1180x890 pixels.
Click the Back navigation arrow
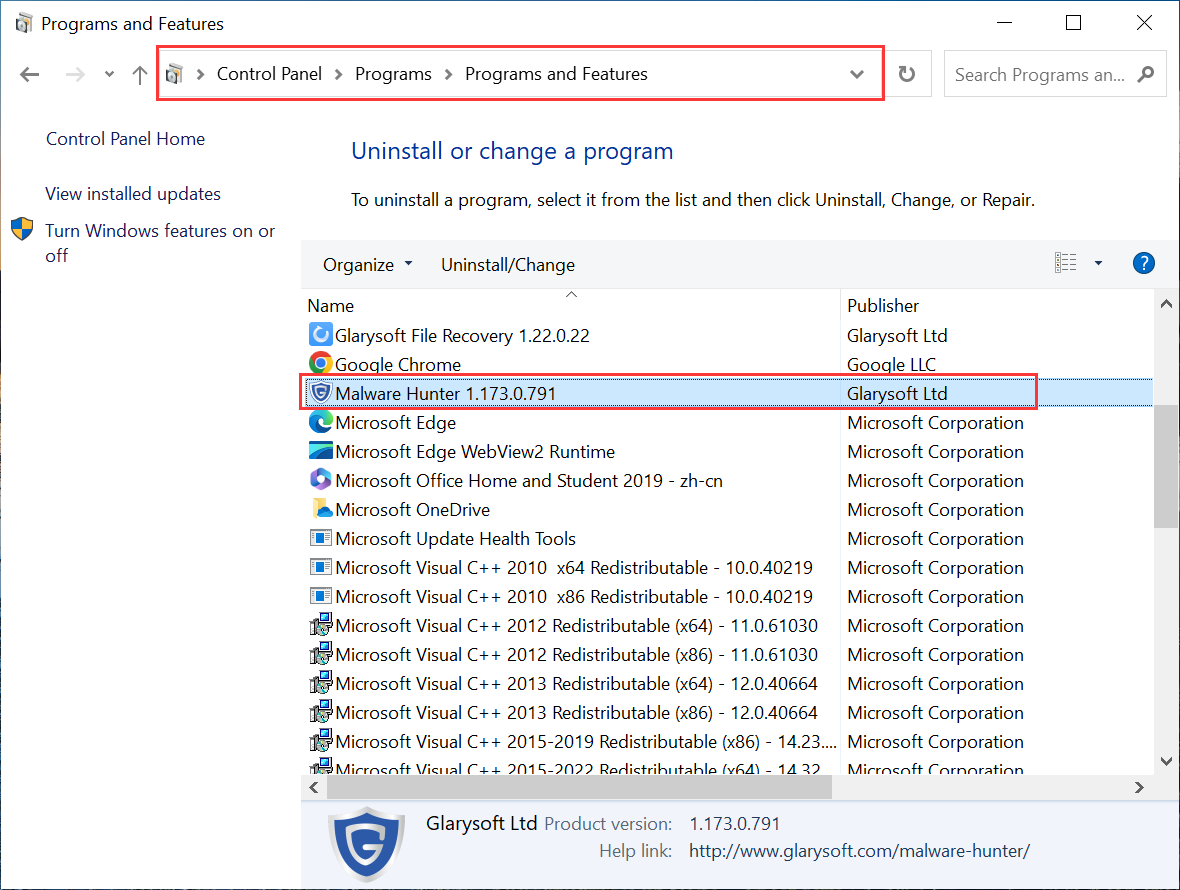pyautogui.click(x=30, y=75)
